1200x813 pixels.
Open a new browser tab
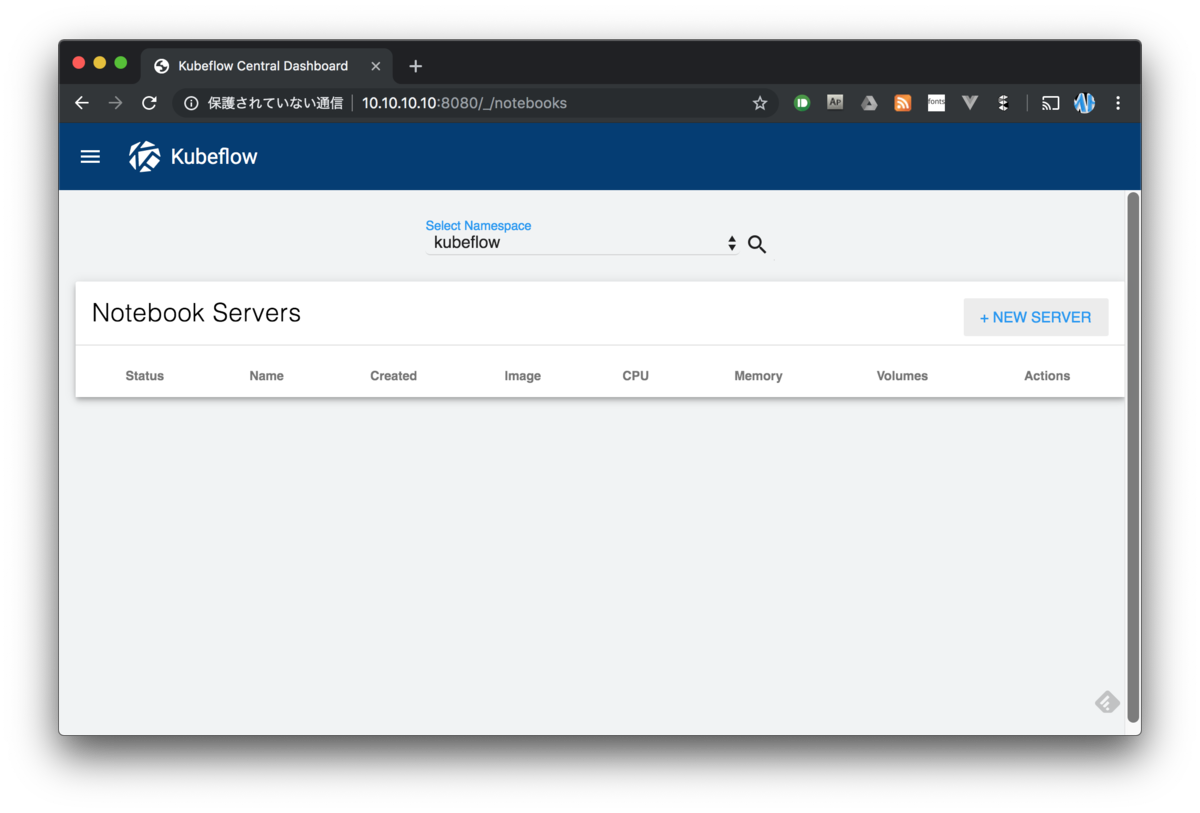(416, 66)
